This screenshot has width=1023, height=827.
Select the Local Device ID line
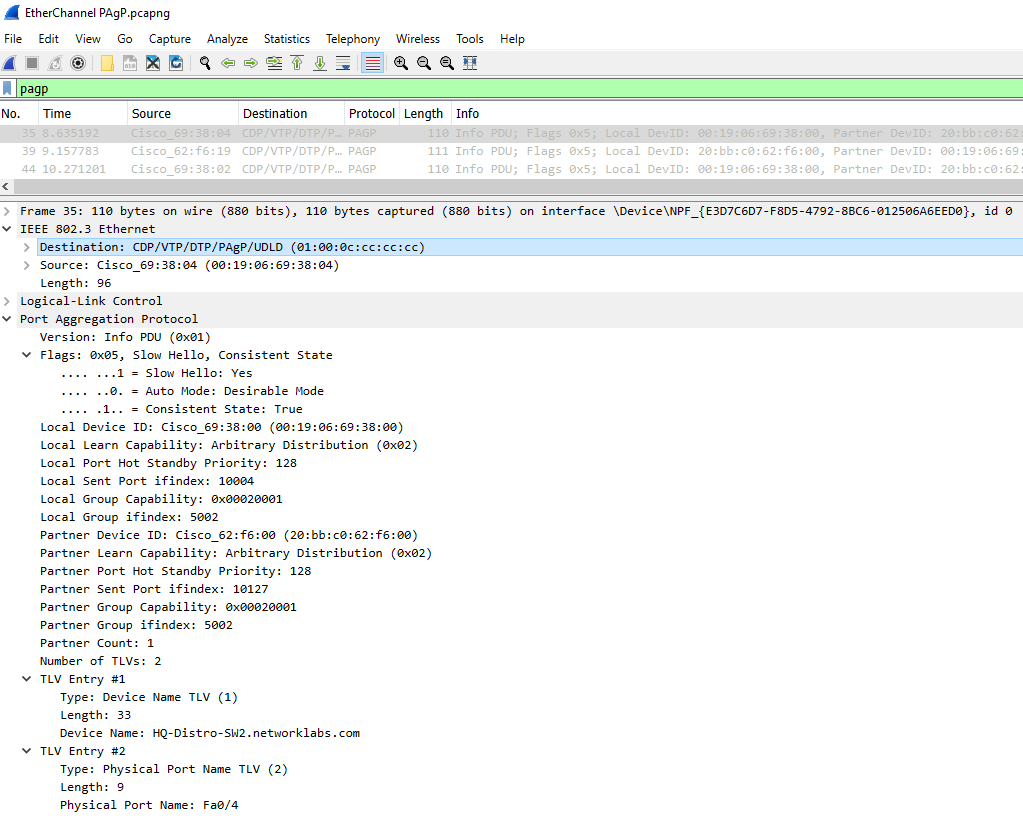coord(222,427)
